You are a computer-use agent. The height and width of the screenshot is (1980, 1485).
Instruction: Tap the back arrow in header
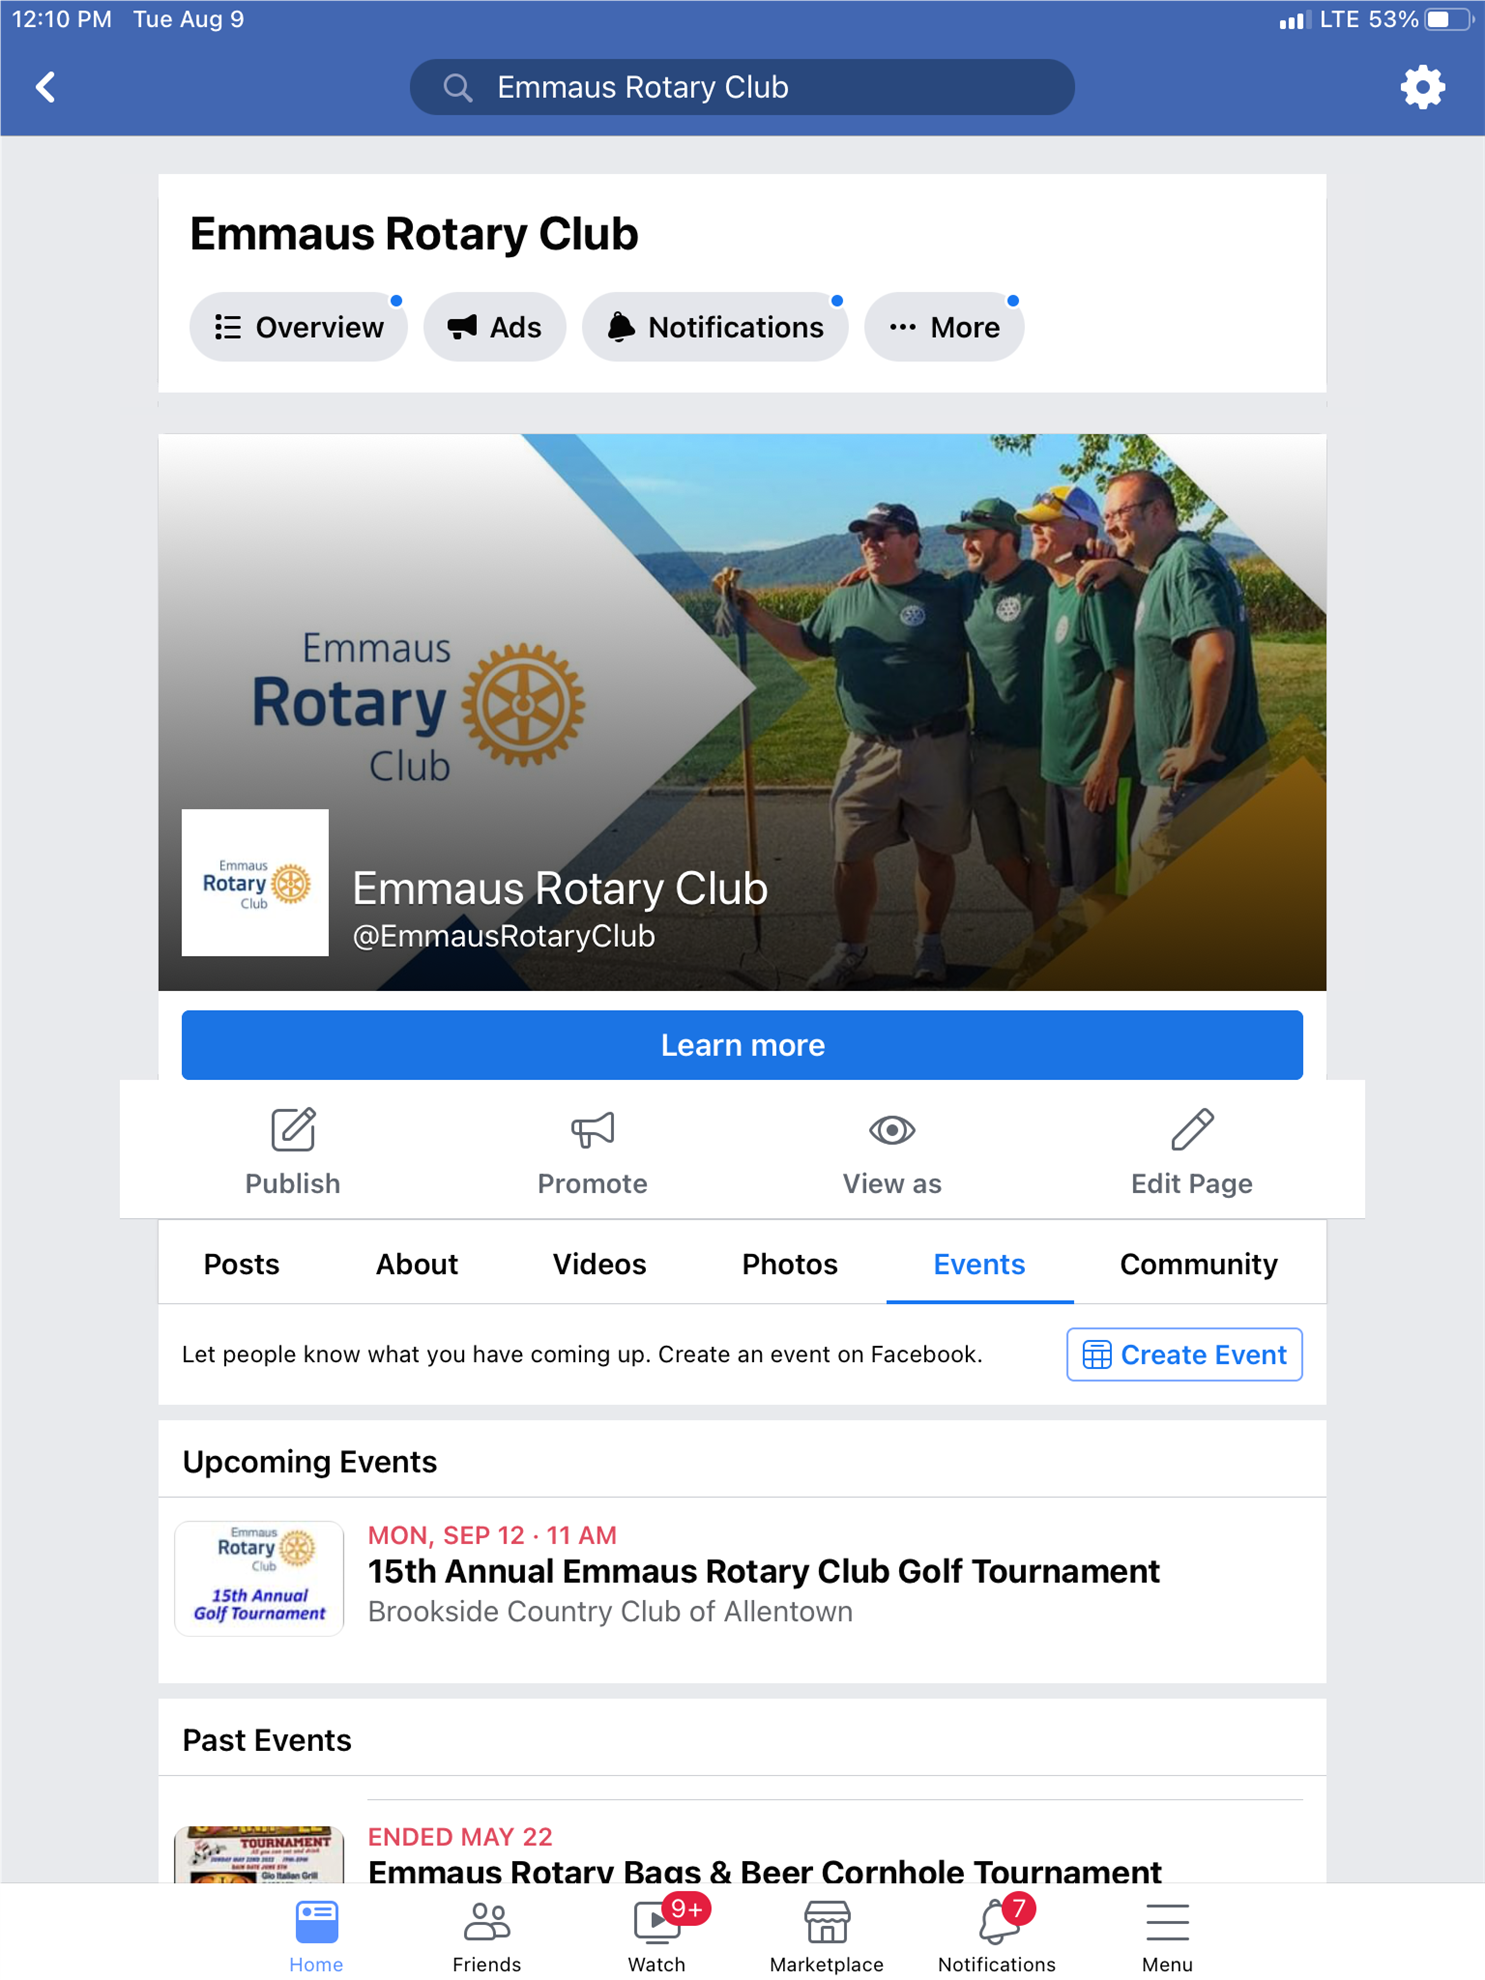pyautogui.click(x=46, y=87)
